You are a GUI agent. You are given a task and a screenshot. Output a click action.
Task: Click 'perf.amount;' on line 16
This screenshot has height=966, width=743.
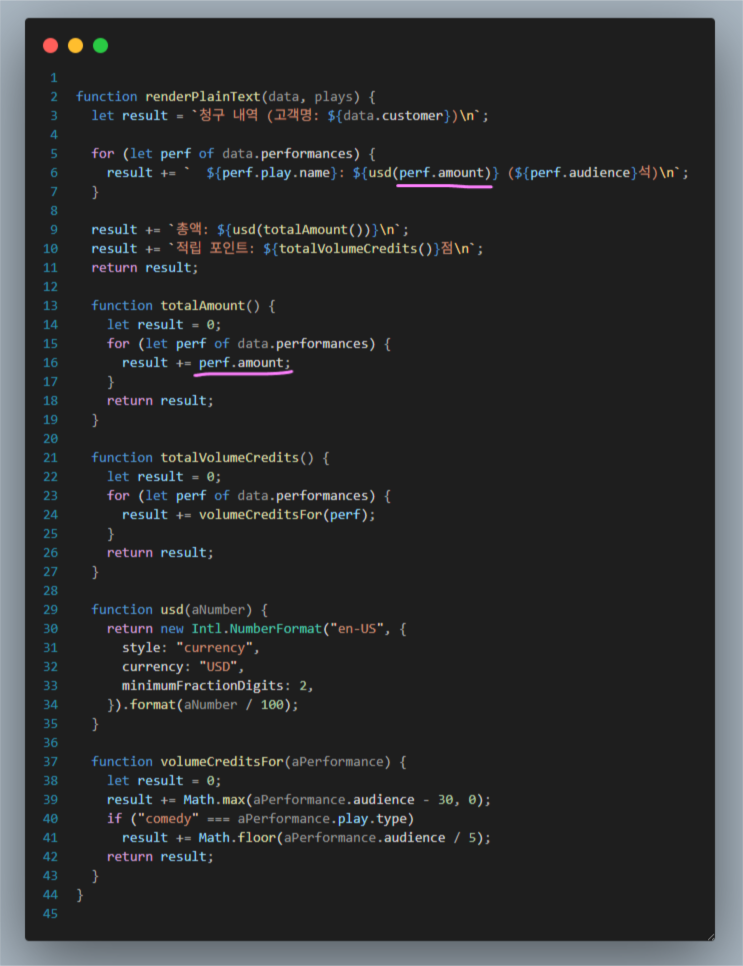(x=245, y=363)
